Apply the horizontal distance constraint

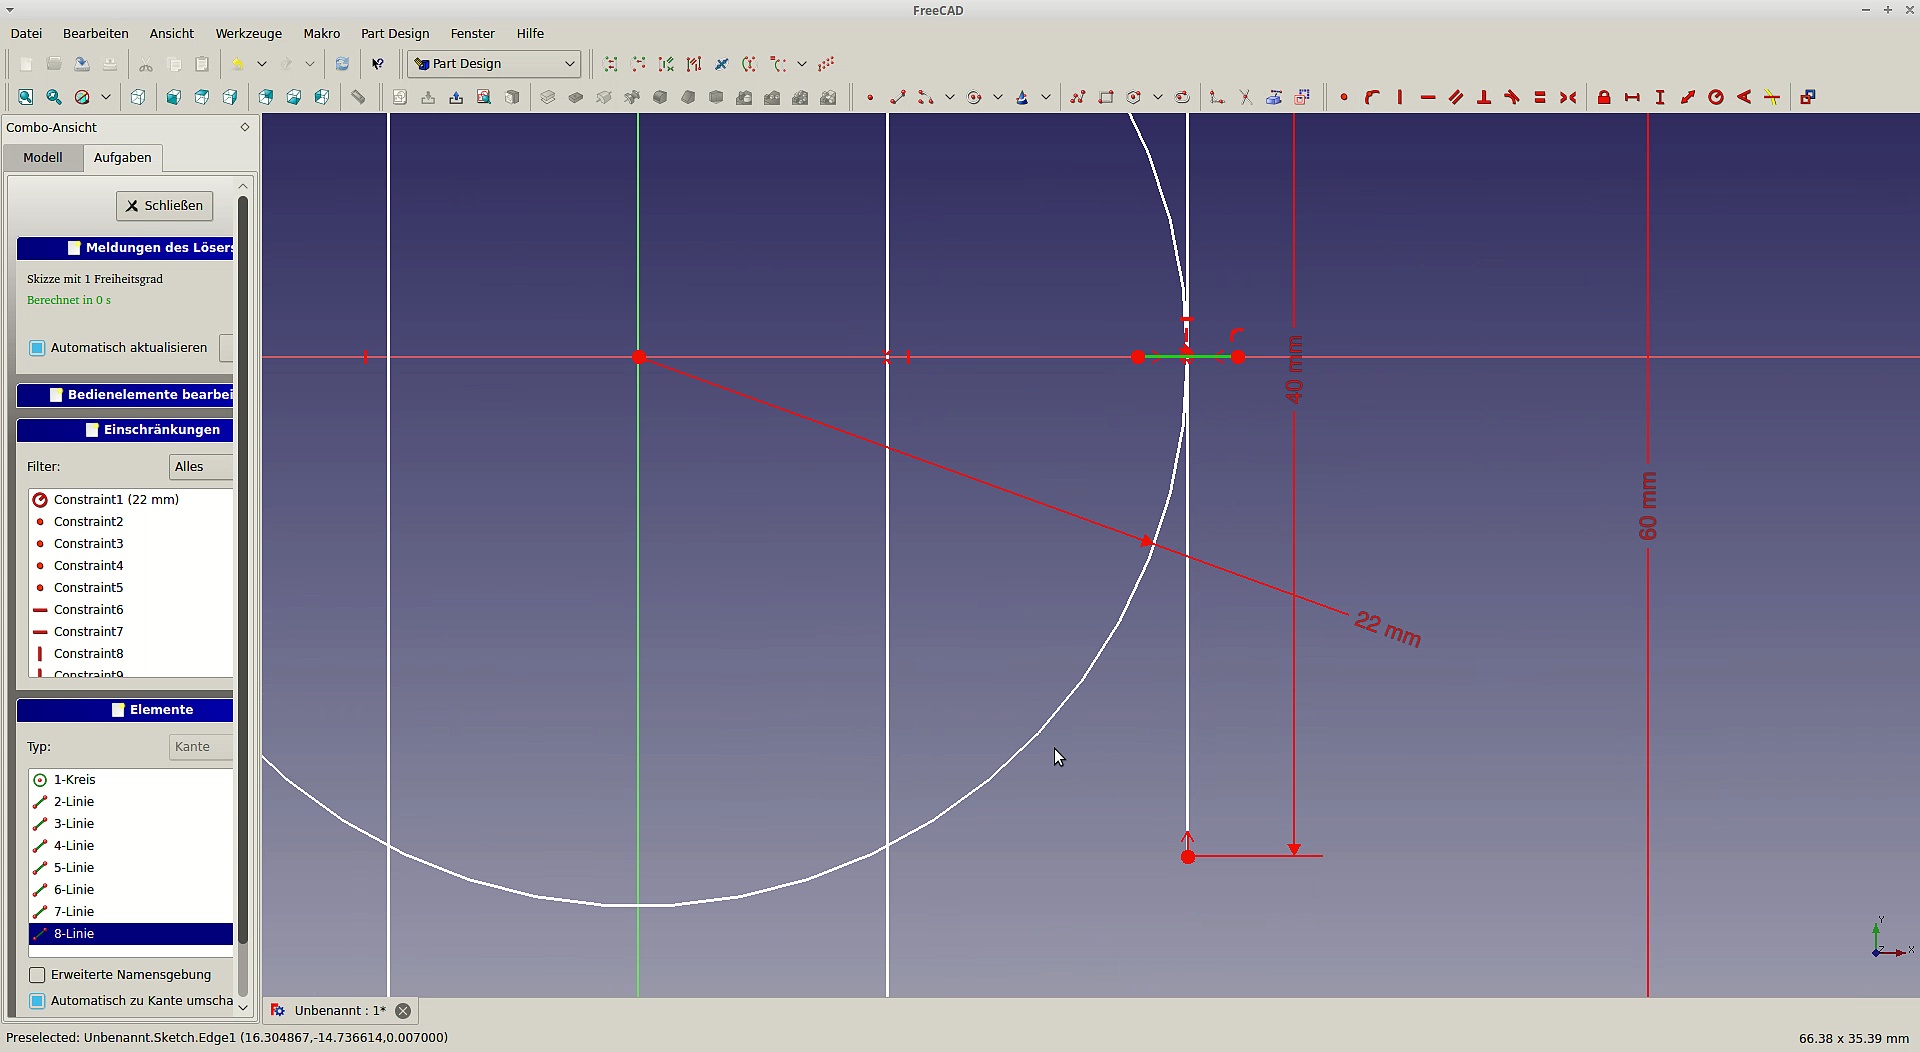(x=1632, y=97)
